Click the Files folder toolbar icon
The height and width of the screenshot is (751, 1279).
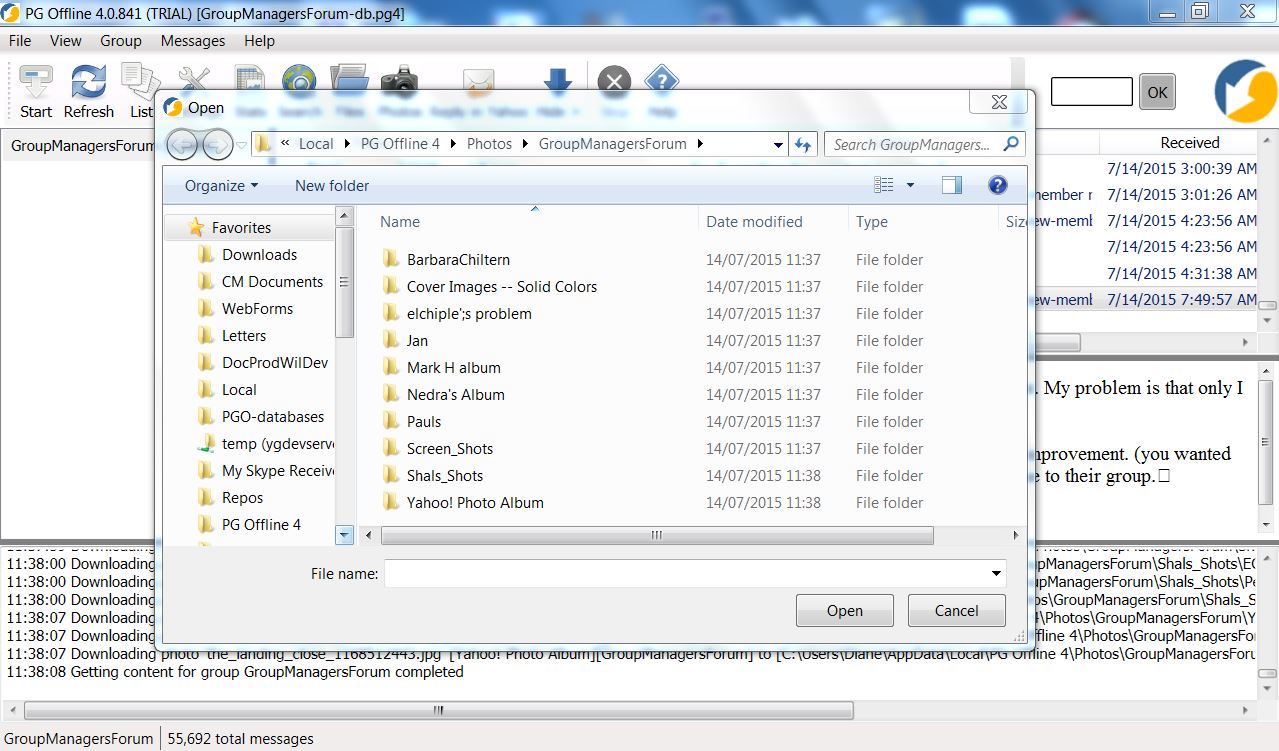tap(349, 79)
